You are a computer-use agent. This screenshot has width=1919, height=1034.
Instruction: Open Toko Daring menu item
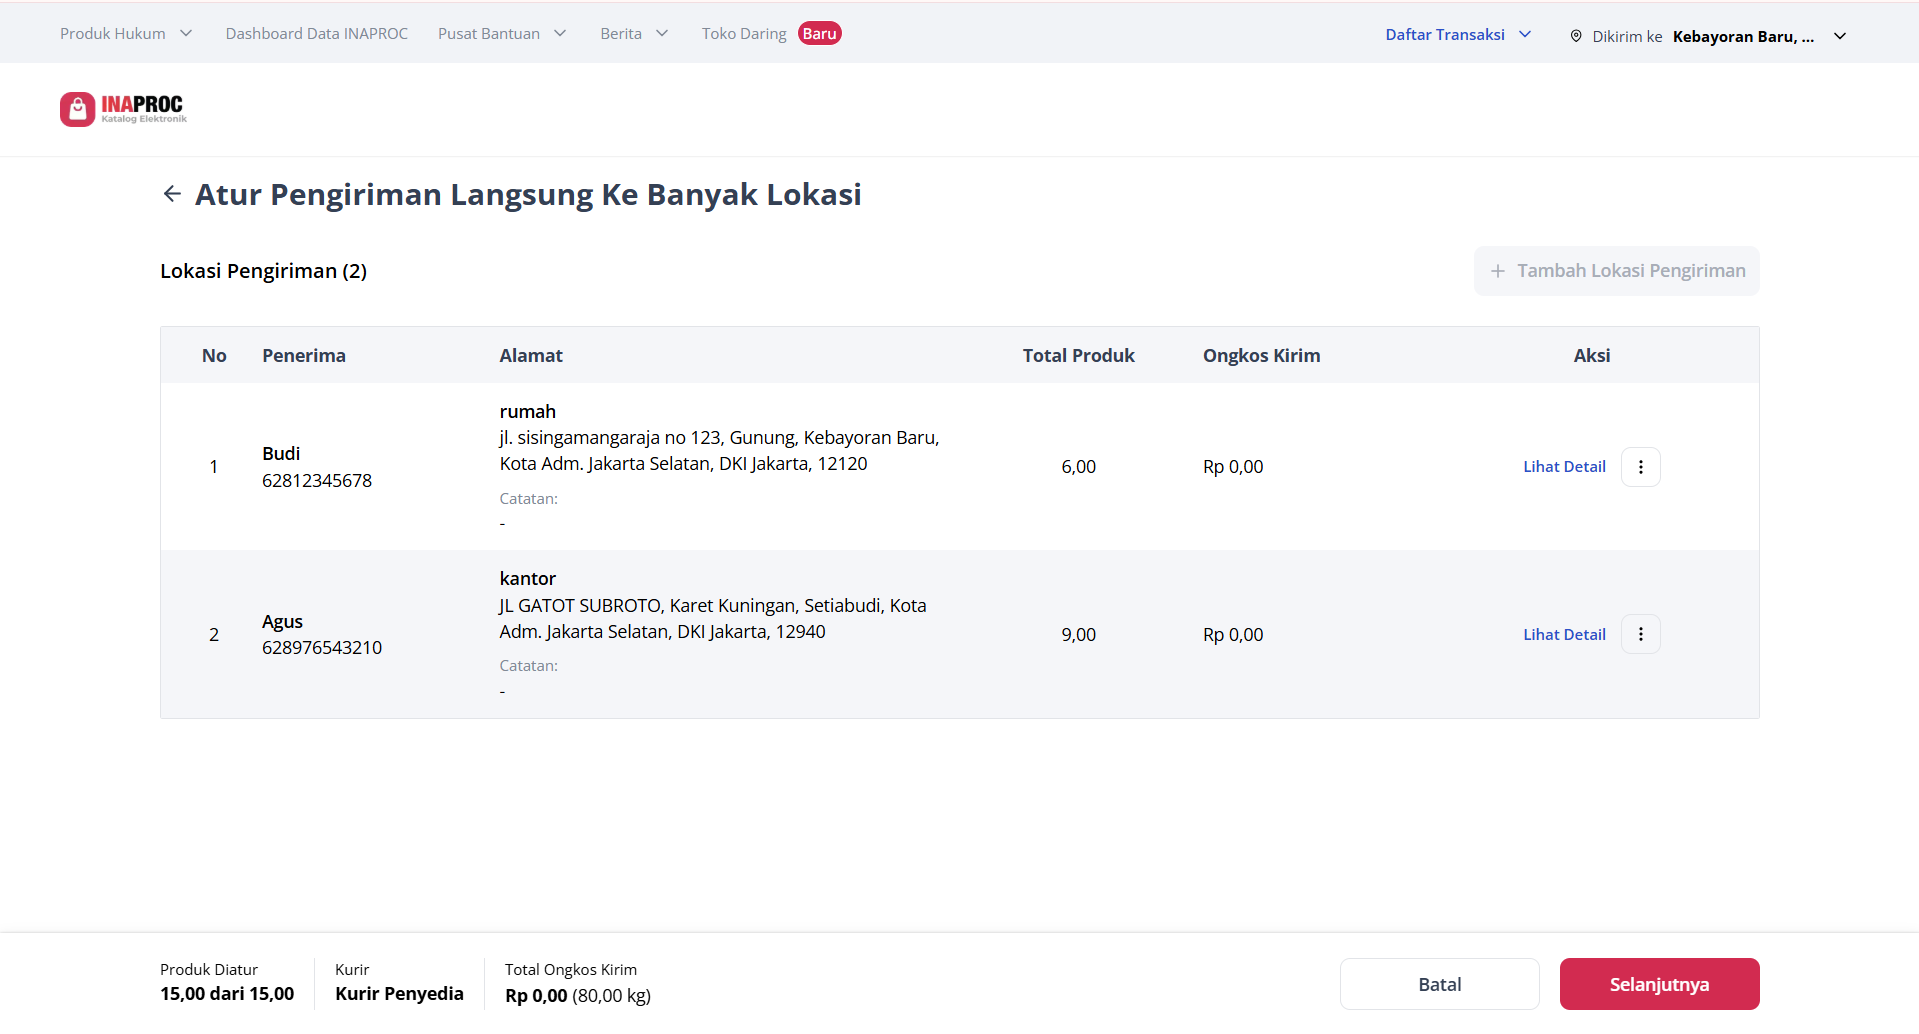tap(744, 34)
